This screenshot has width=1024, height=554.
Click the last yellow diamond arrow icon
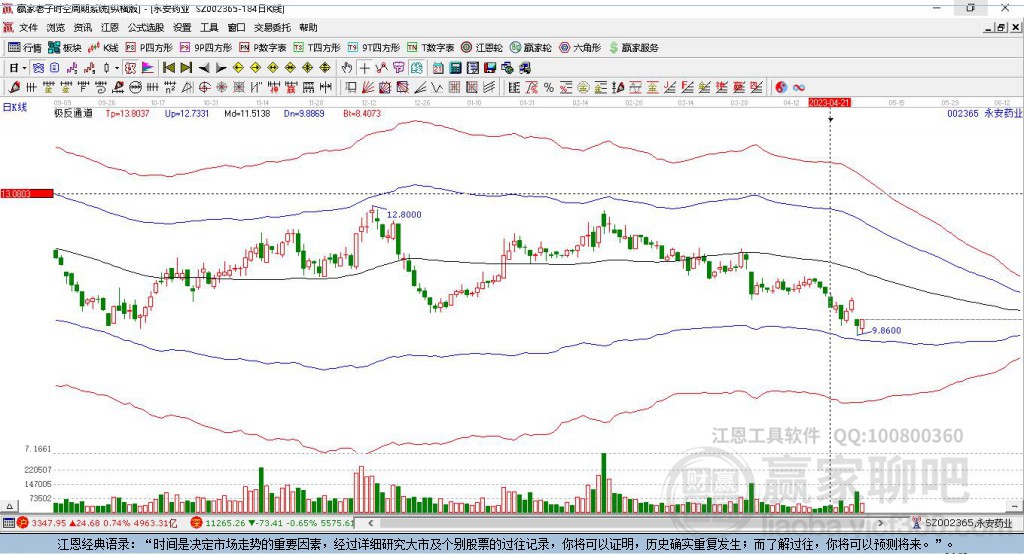point(325,68)
